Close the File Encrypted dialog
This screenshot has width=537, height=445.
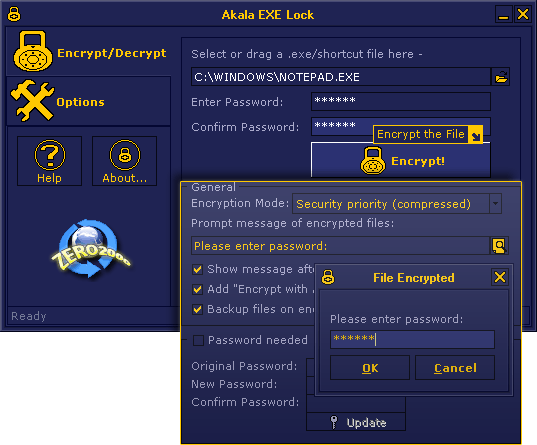tap(500, 277)
